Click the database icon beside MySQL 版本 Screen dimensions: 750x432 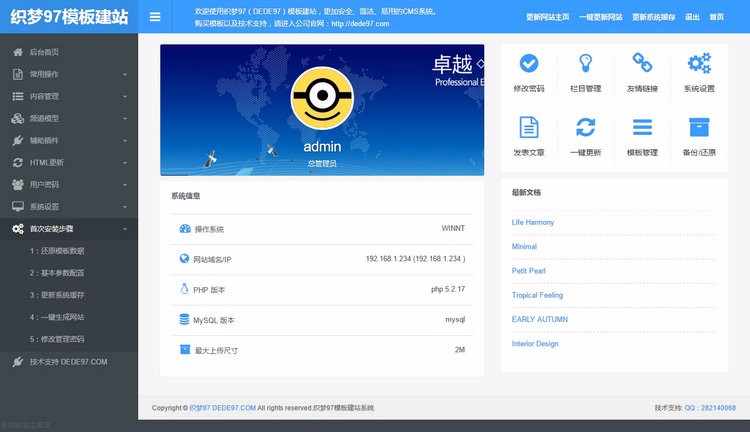click(184, 319)
